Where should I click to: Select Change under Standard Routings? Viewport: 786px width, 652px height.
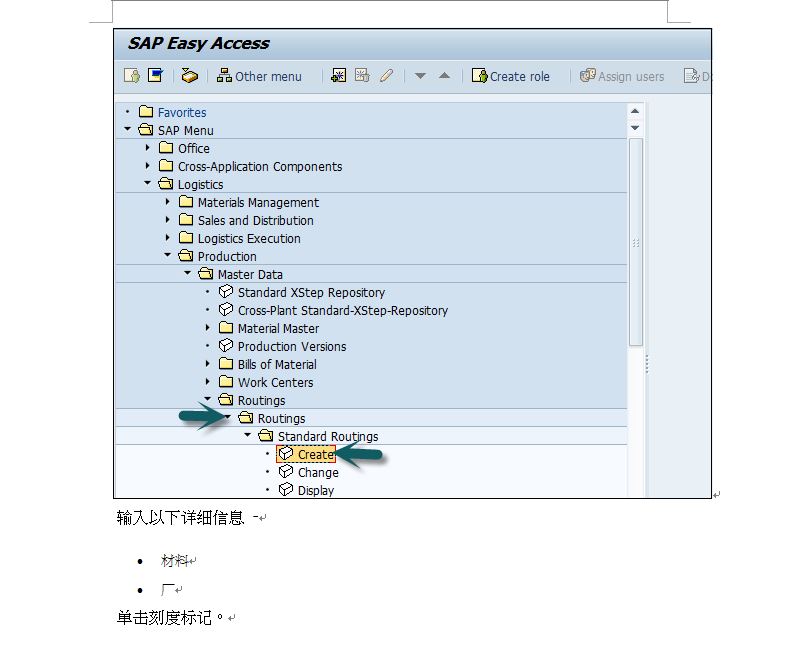click(309, 473)
